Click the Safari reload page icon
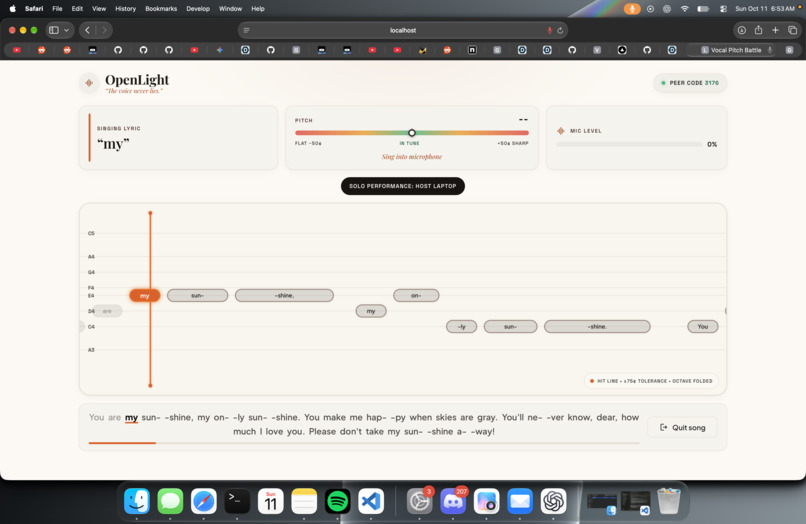This screenshot has height=524, width=806. 560,30
